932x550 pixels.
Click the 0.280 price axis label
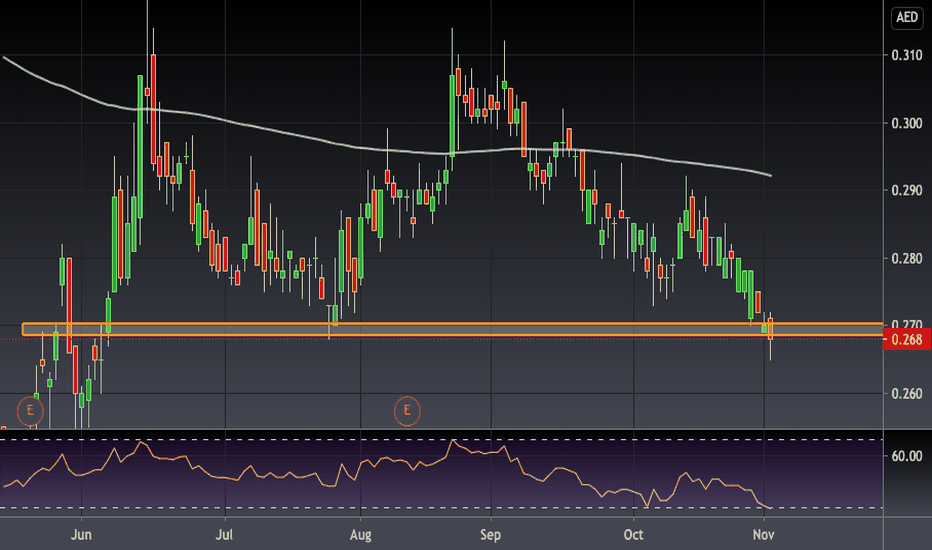(906, 258)
